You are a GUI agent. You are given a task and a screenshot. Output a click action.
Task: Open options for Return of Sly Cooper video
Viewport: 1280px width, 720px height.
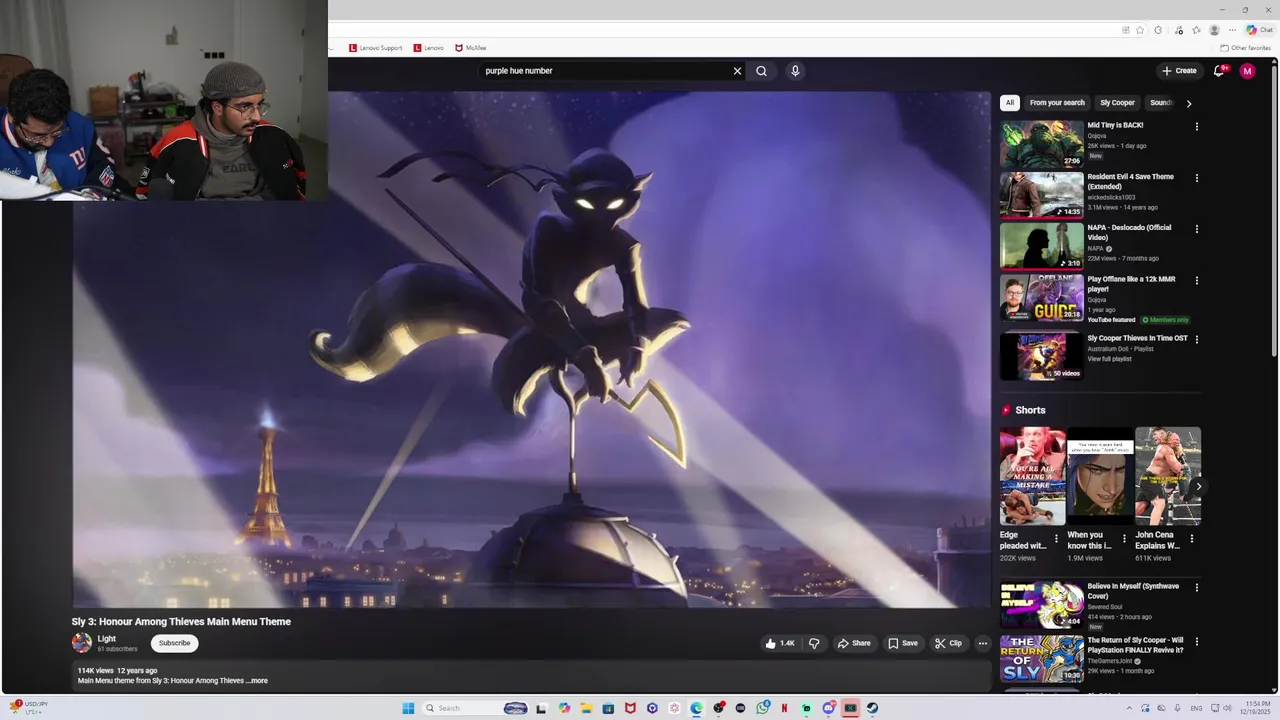[1196, 642]
